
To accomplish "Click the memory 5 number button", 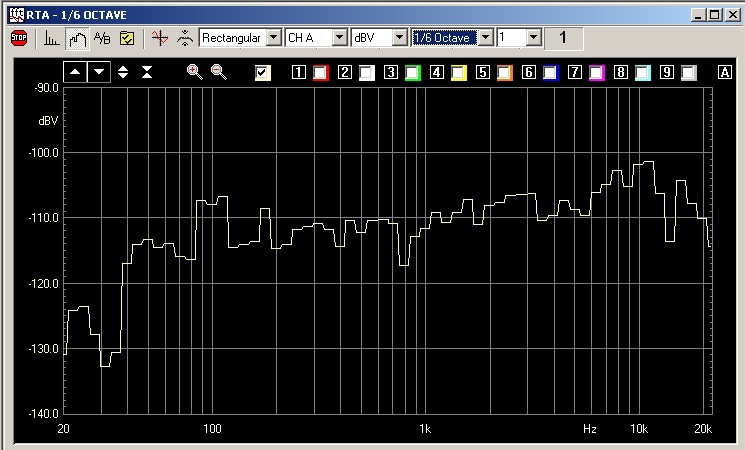I will pos(483,73).
